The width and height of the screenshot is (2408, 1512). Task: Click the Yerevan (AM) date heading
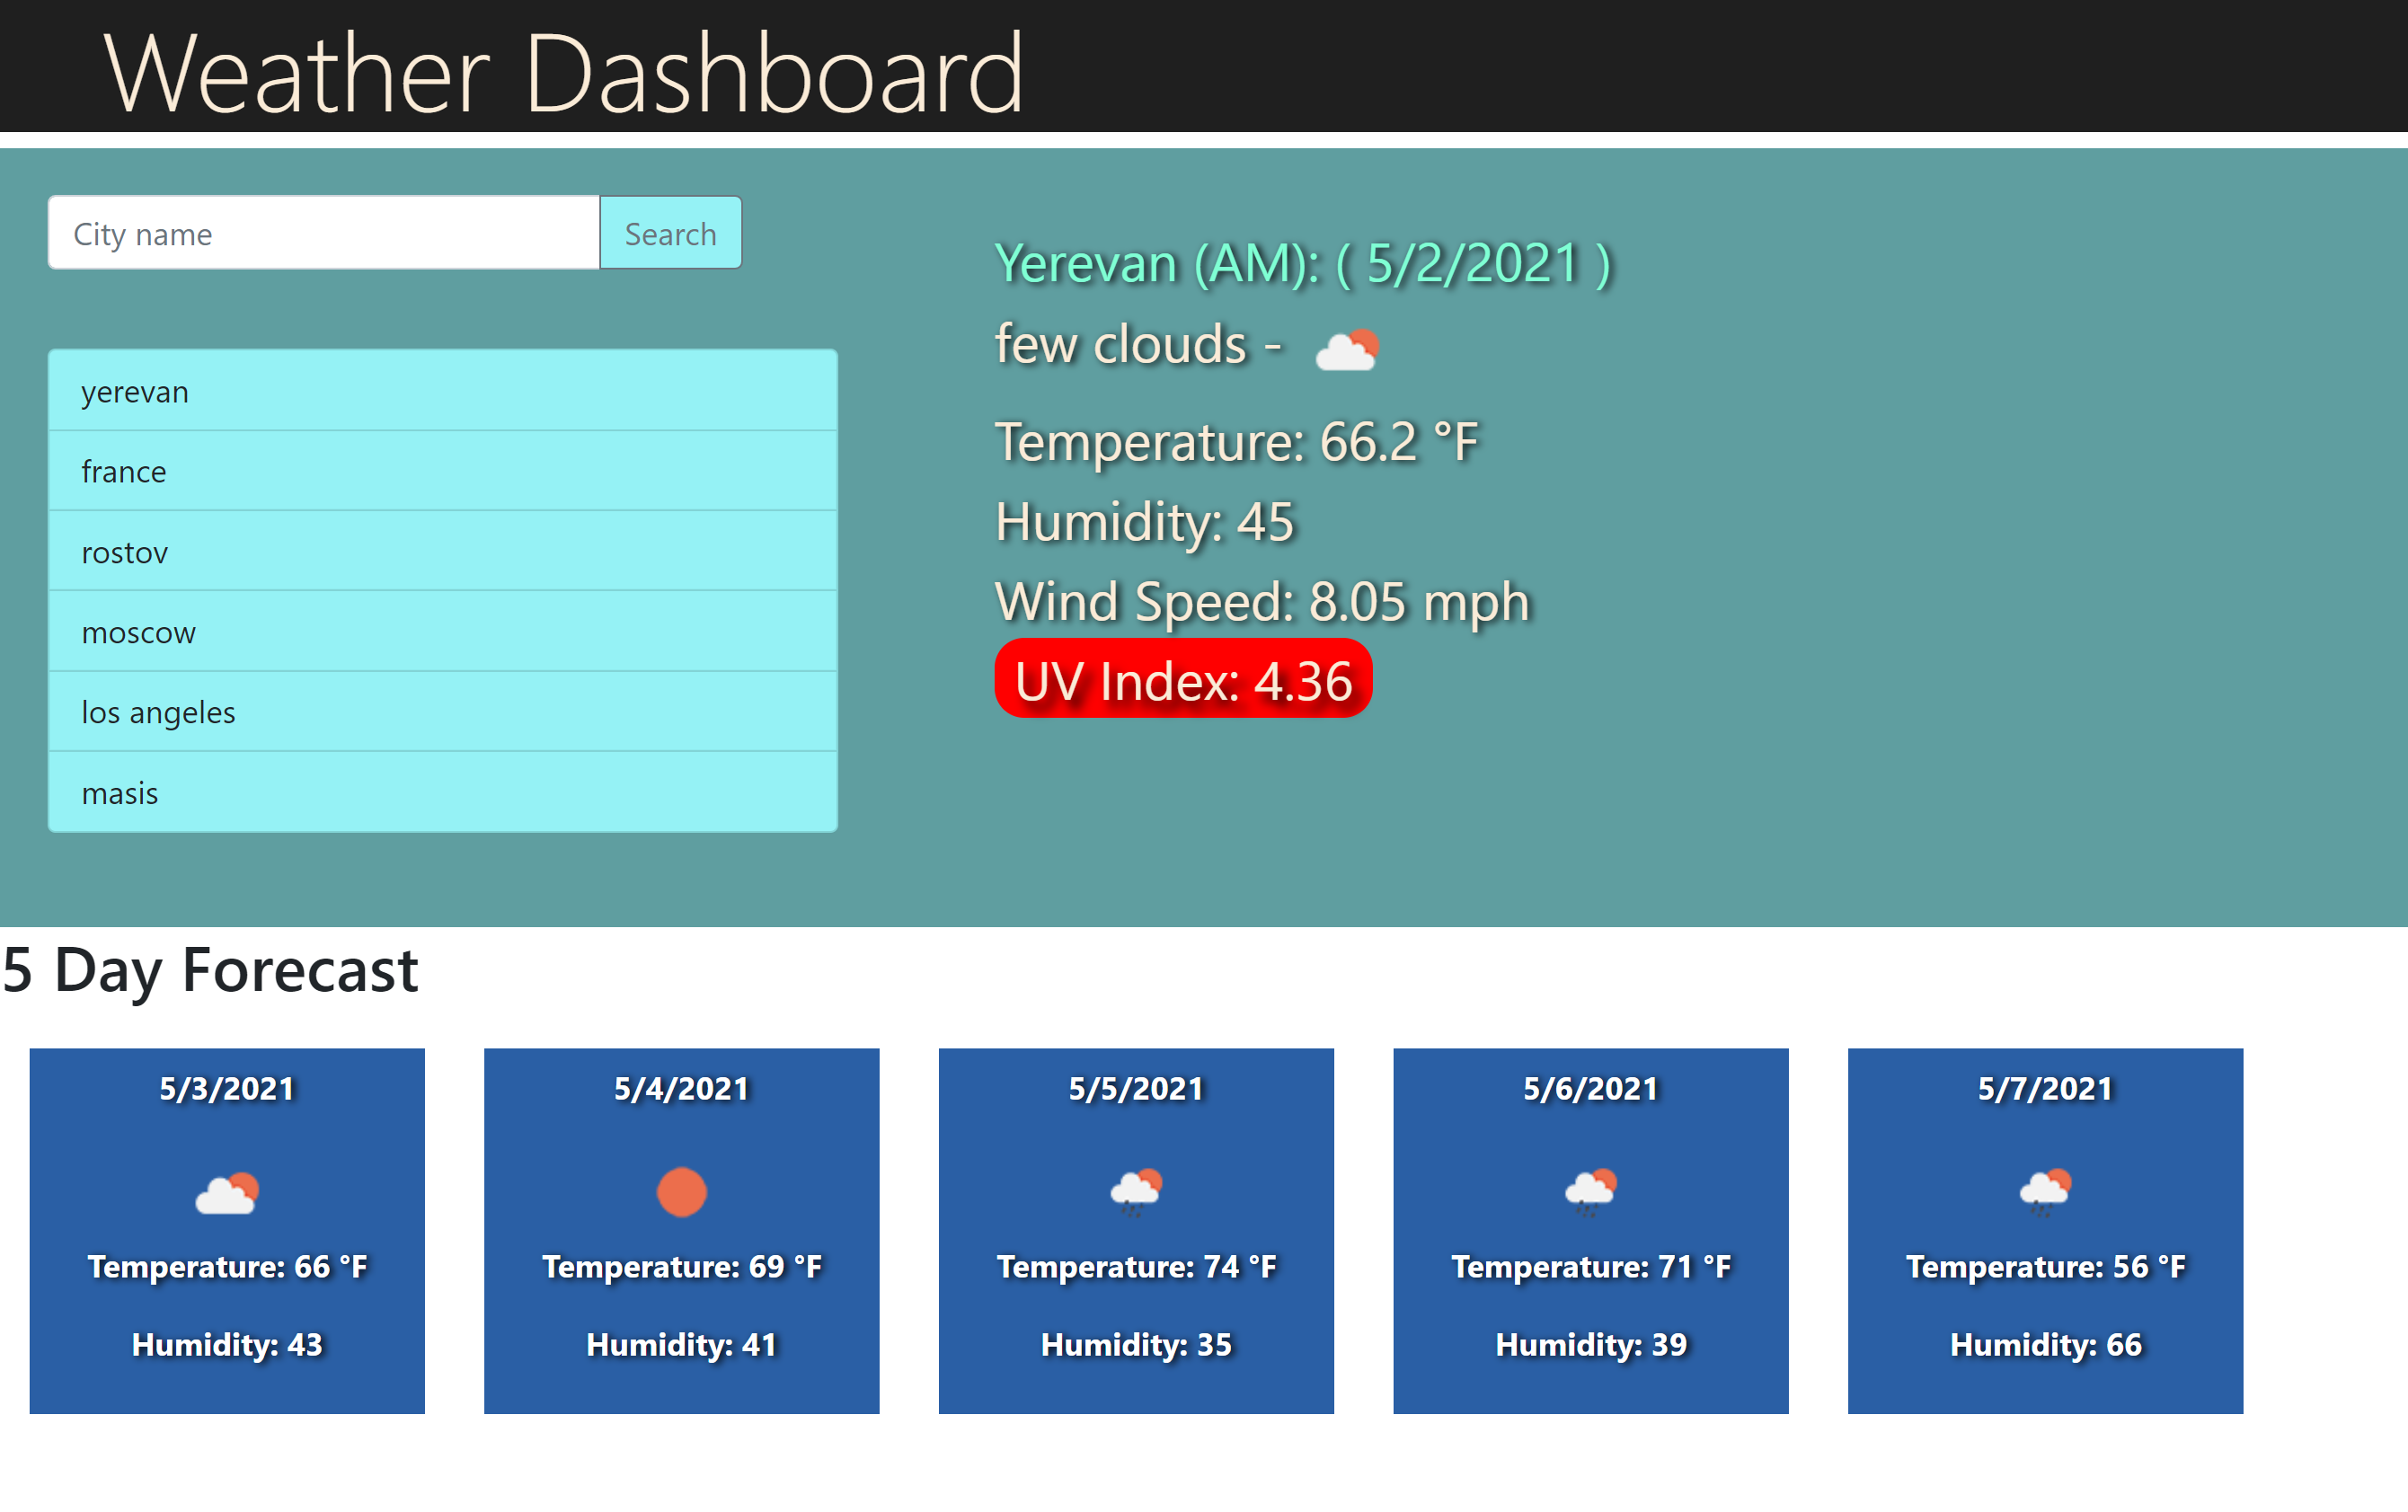coord(1302,264)
